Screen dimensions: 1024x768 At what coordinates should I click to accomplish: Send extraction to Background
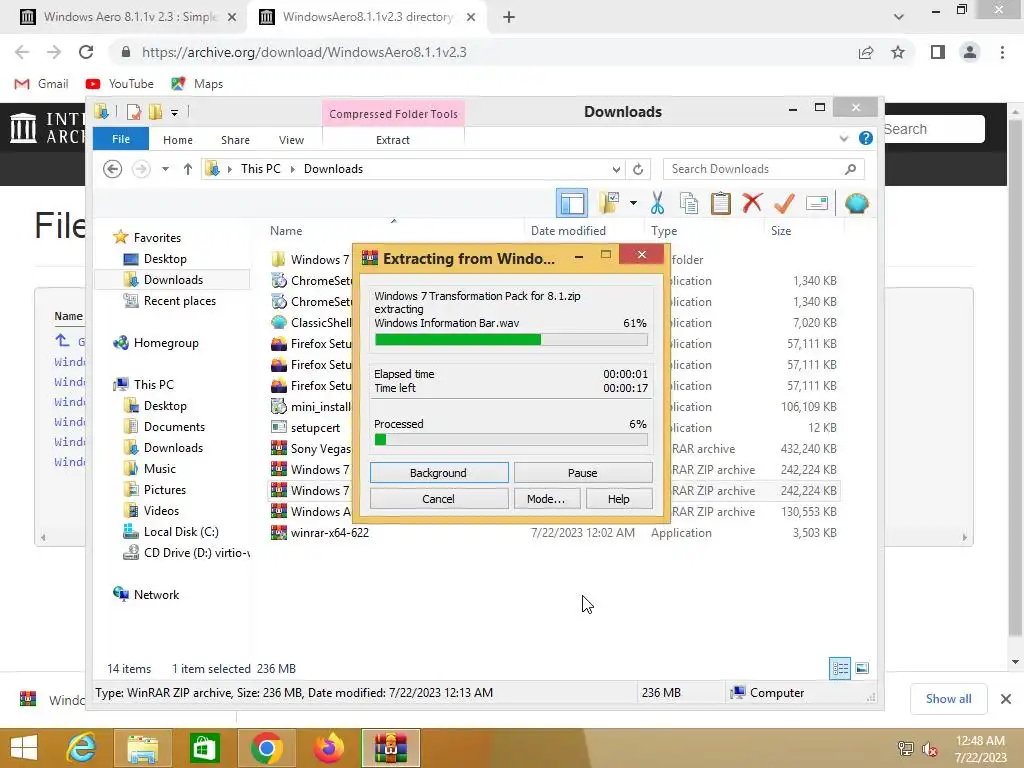(x=438, y=473)
